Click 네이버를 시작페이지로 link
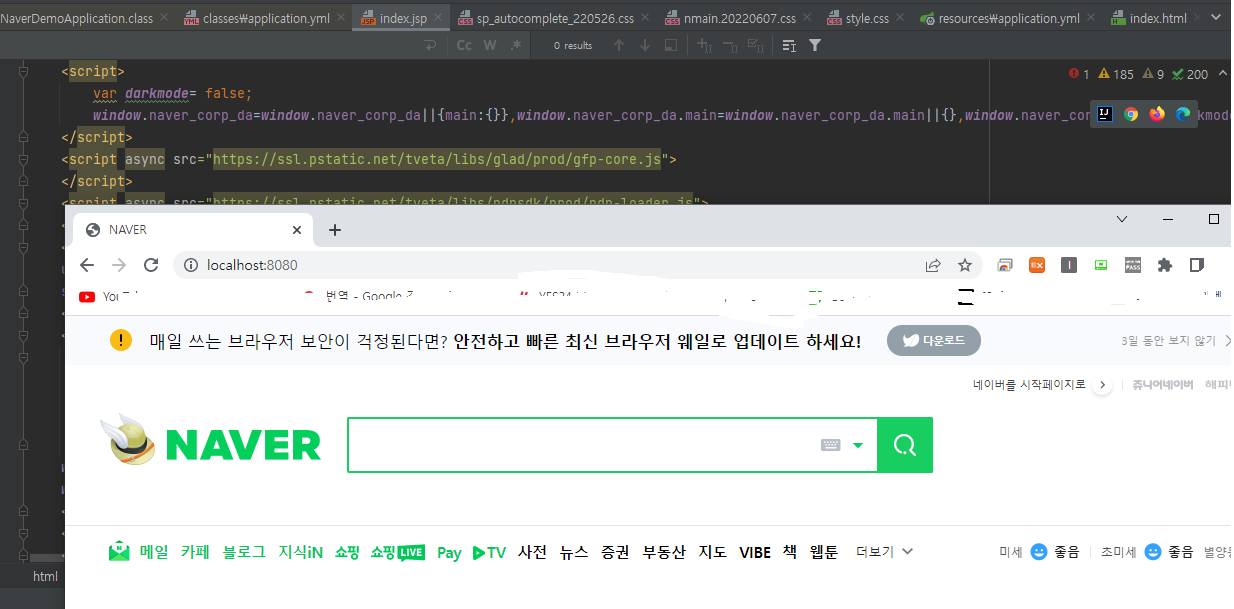The image size is (1234, 609). [x=1029, y=384]
